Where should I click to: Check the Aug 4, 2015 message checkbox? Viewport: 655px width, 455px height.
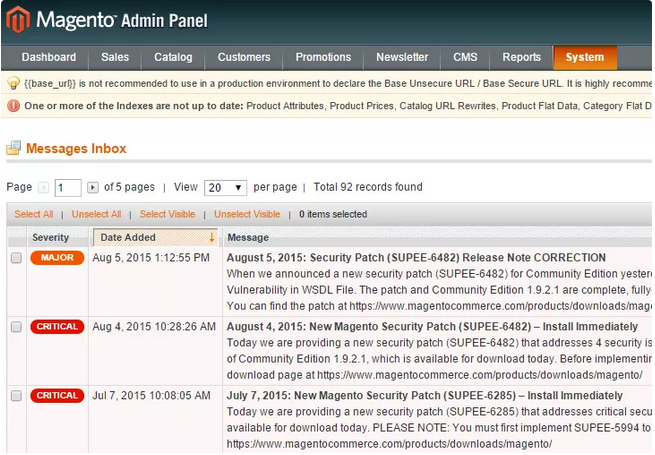coord(16,327)
